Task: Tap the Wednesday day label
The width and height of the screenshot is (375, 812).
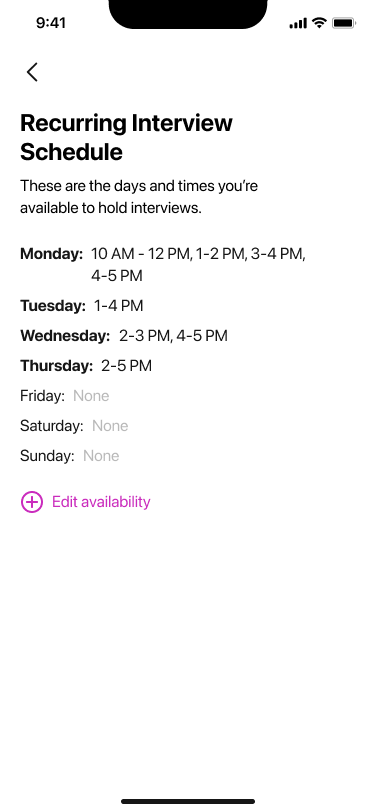Action: tap(65, 336)
